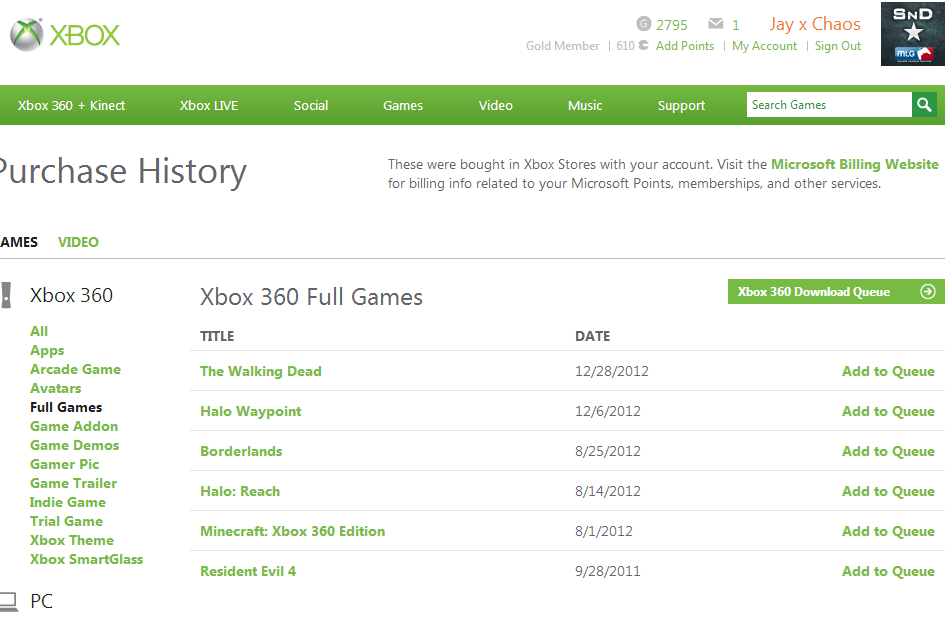The height and width of the screenshot is (617, 951).
Task: Select Xbox SmartGlass category filter
Action: tap(87, 559)
